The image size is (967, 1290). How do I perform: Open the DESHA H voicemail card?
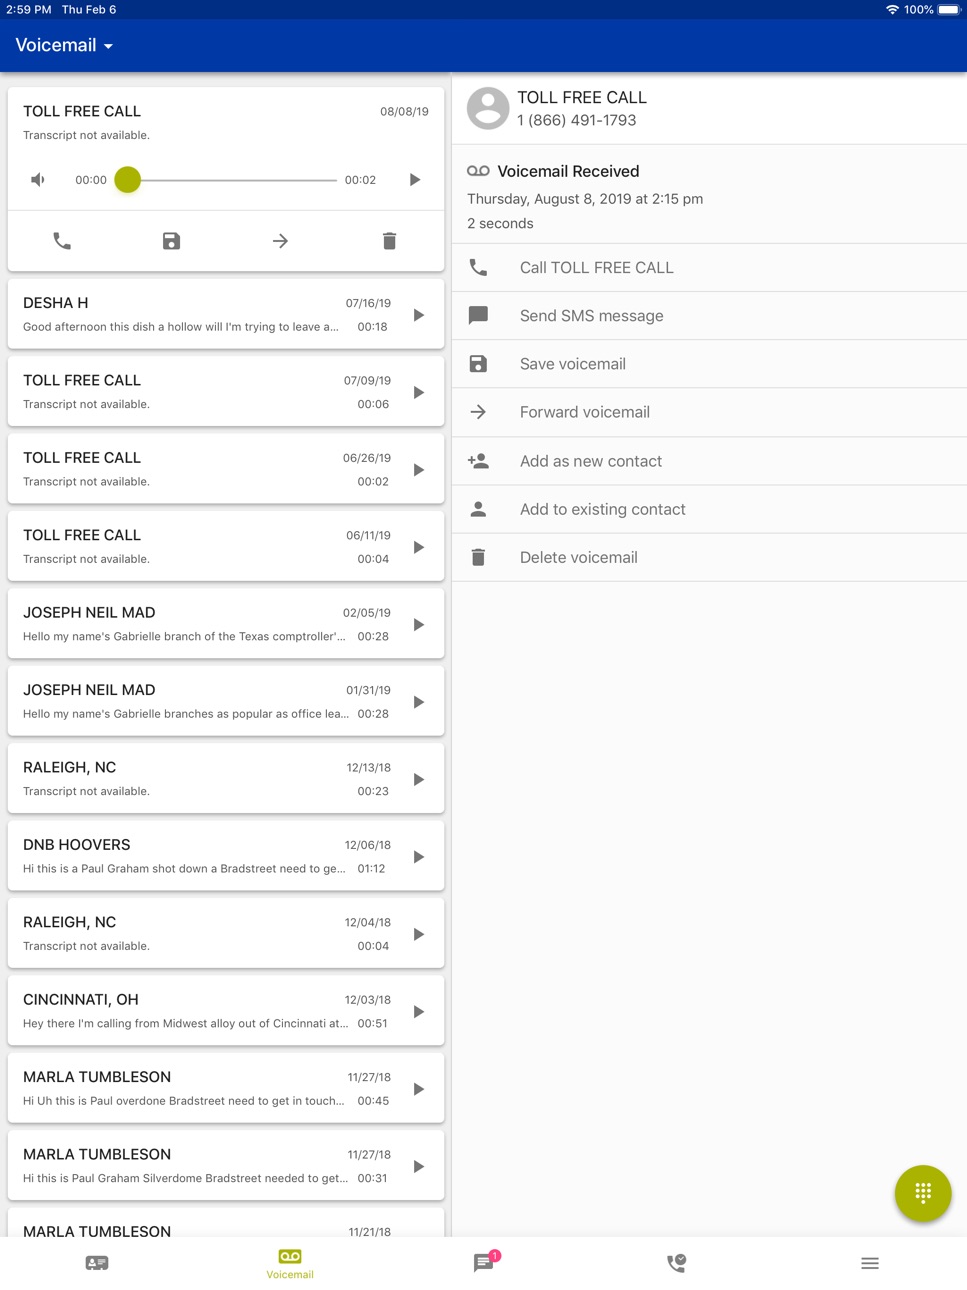coord(226,314)
